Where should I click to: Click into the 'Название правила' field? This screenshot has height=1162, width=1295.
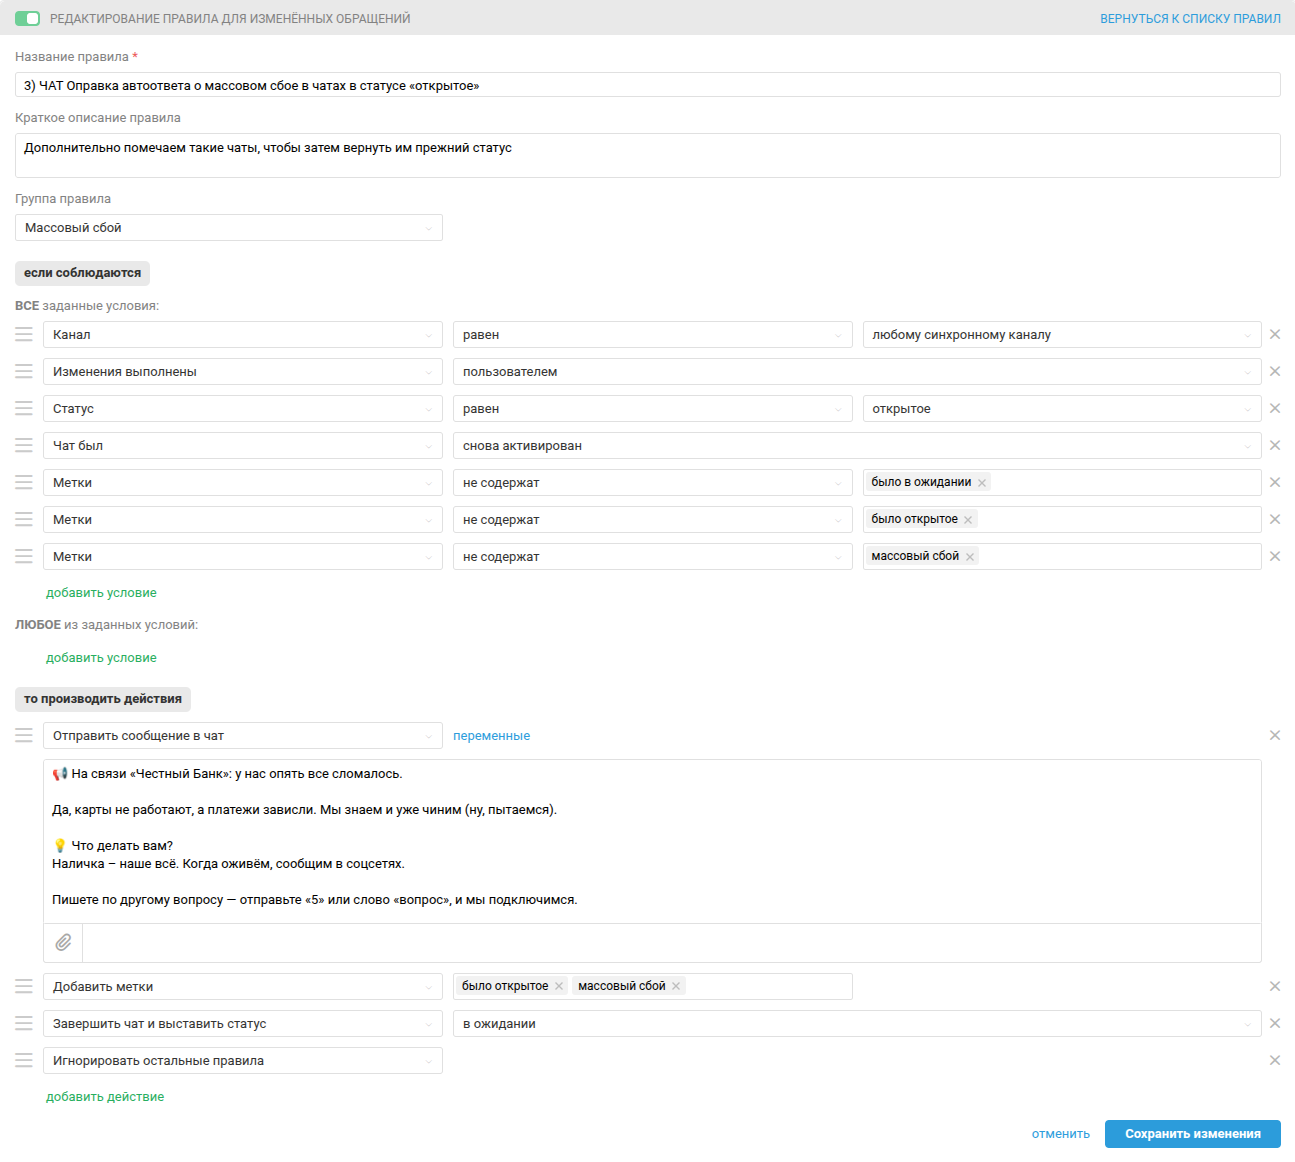click(x=647, y=86)
